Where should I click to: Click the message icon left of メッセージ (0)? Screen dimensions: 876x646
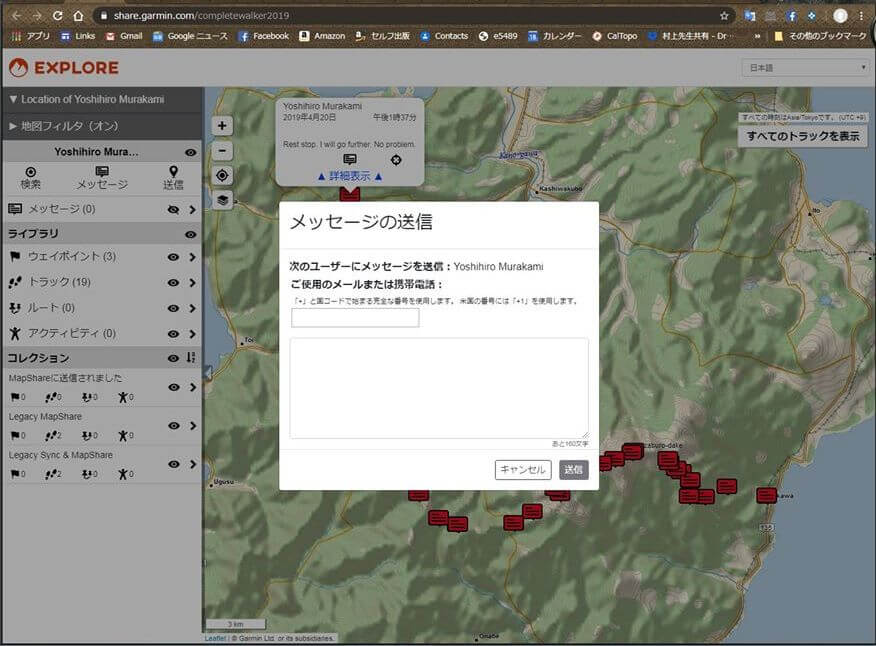[15, 209]
